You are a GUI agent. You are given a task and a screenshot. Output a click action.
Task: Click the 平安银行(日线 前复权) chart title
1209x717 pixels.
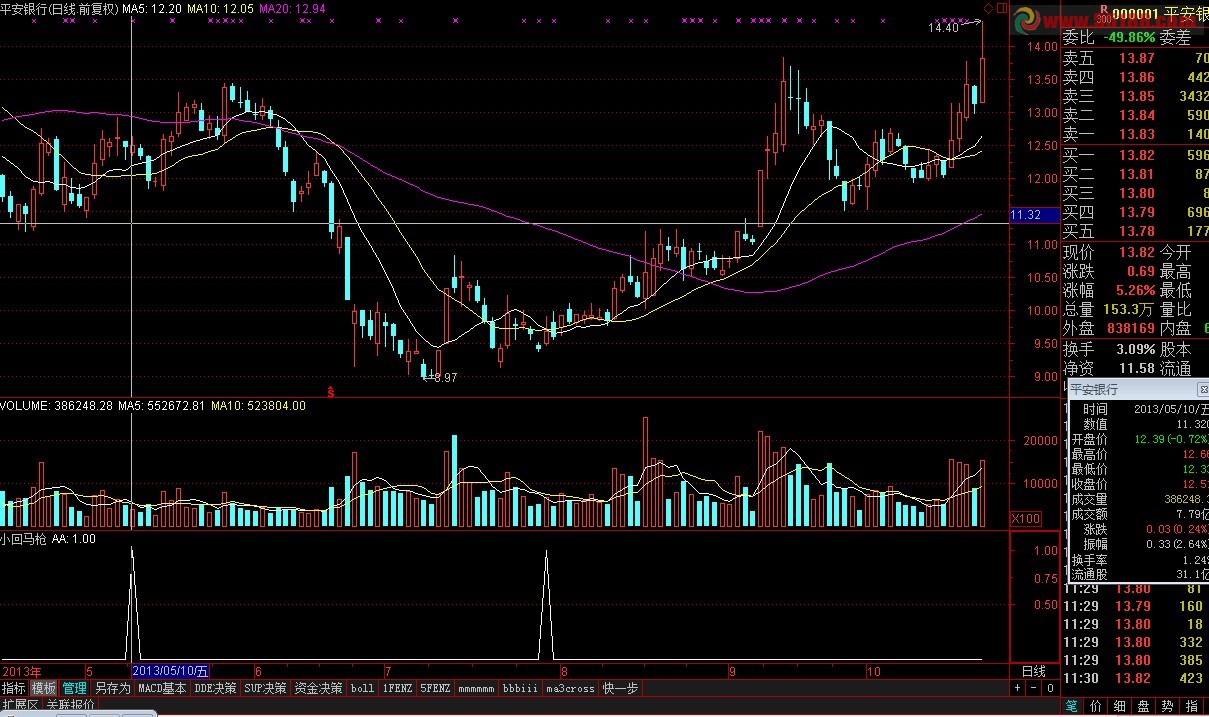(58, 8)
